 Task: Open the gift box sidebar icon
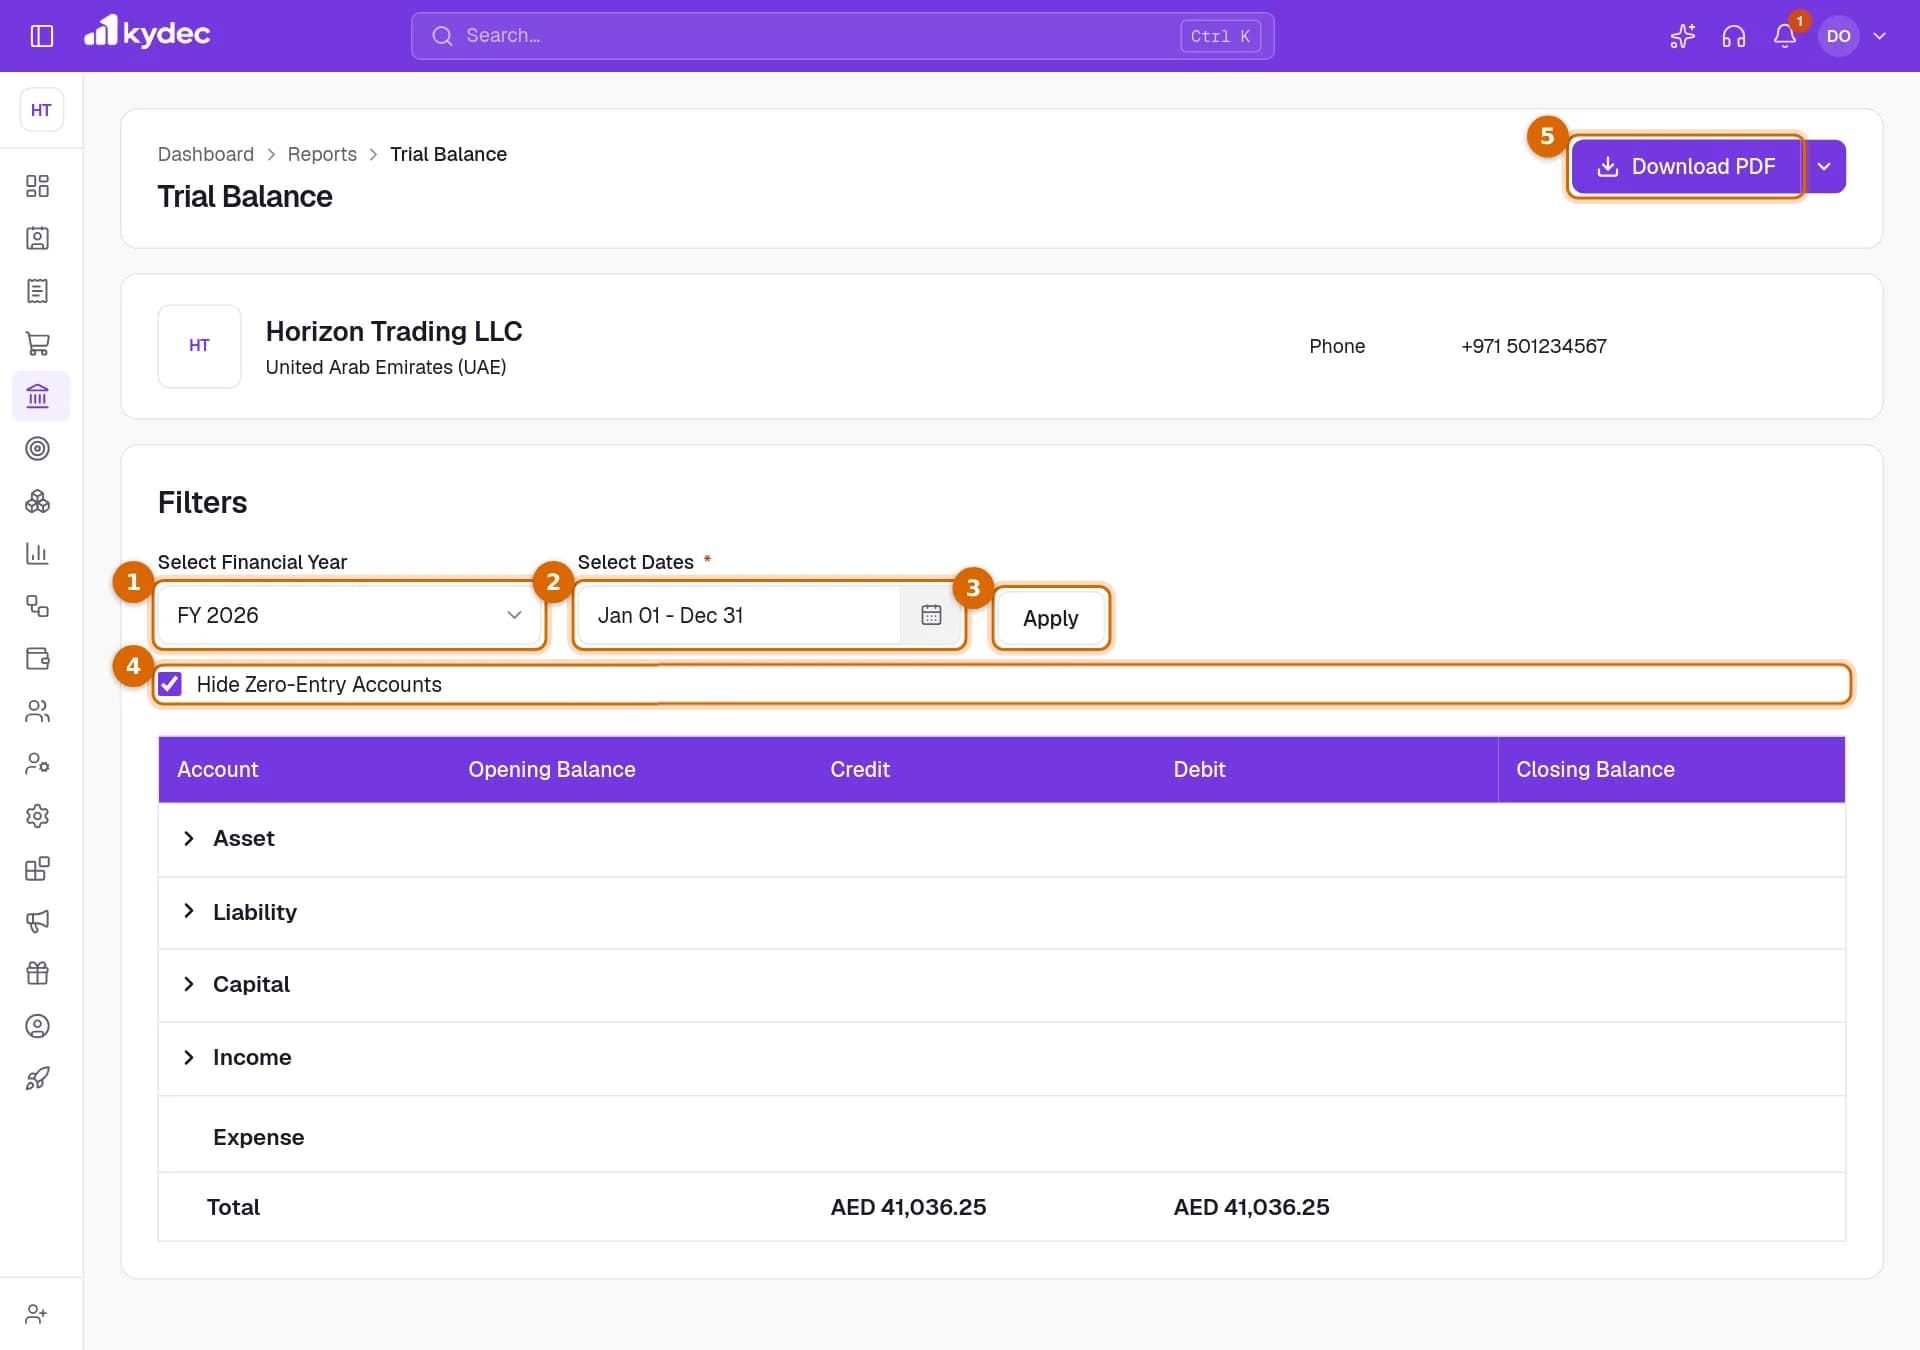37,973
